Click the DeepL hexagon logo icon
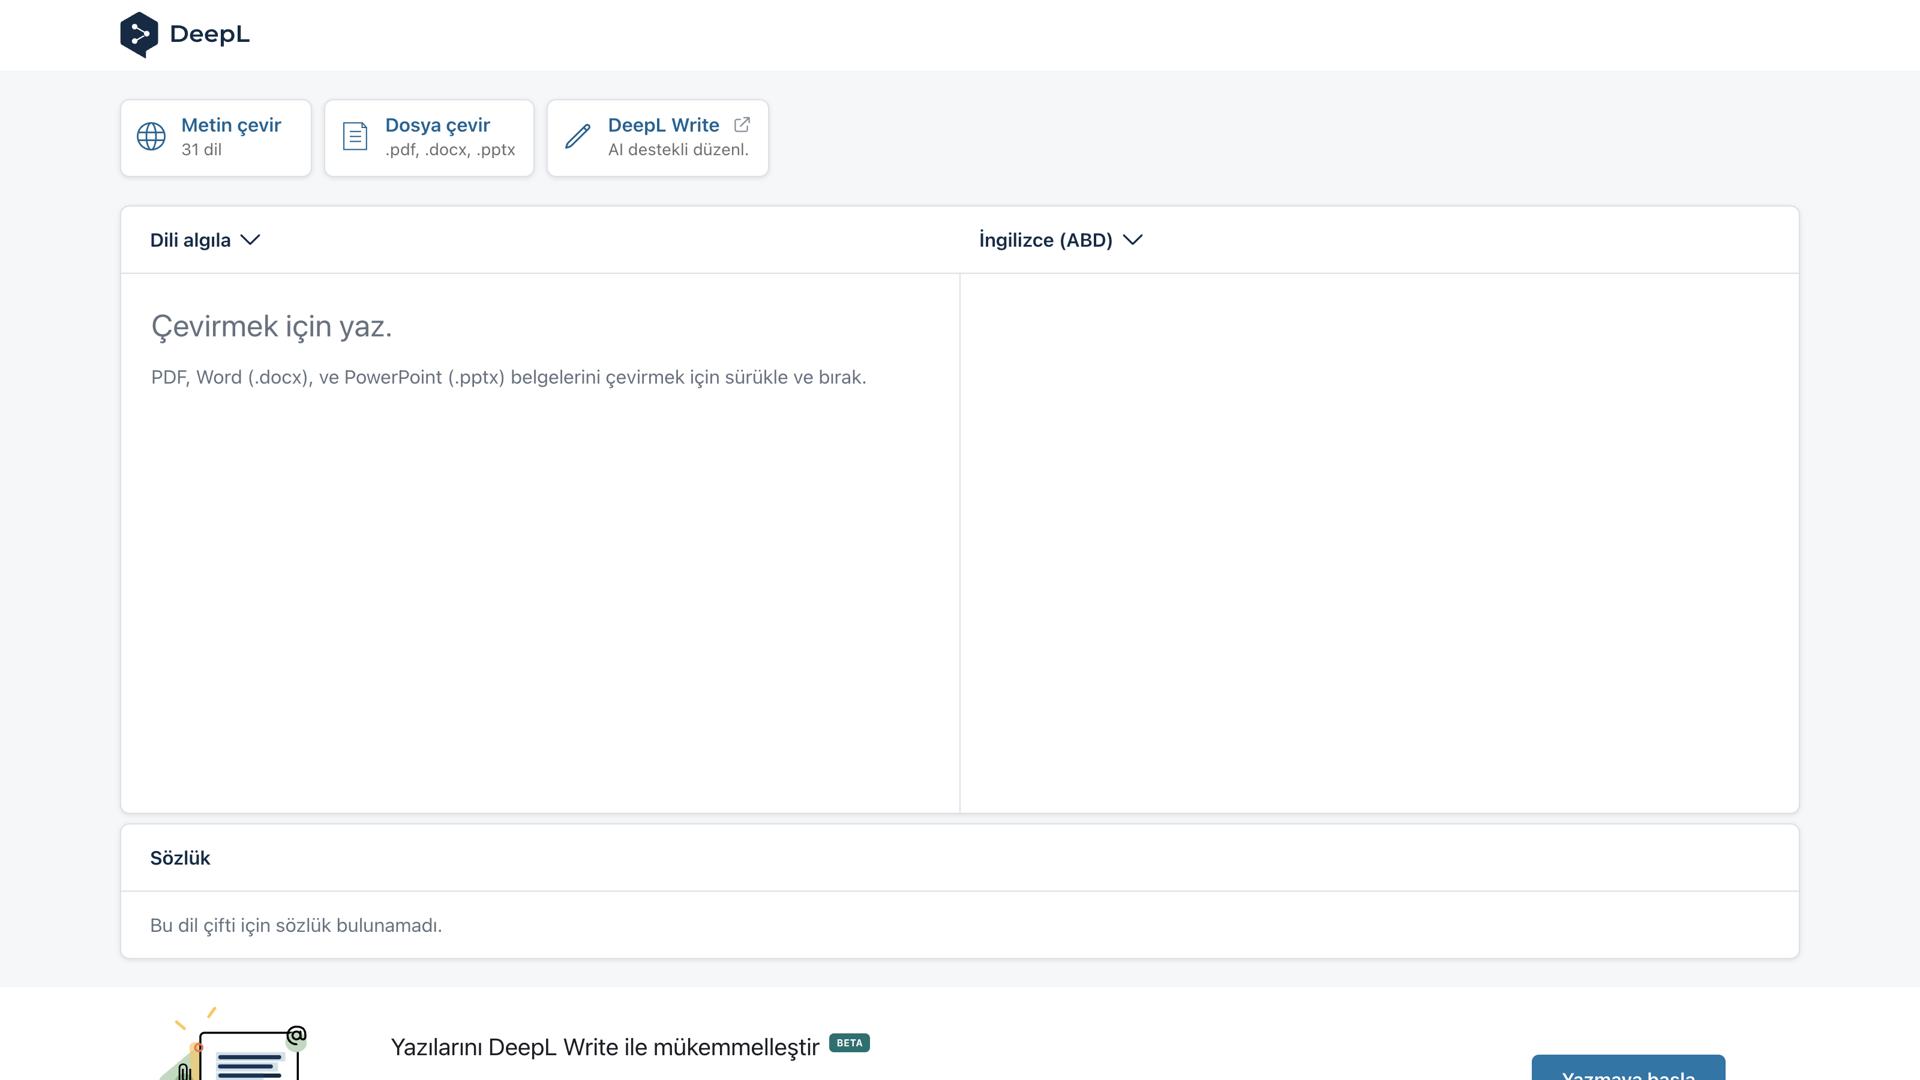 (139, 35)
